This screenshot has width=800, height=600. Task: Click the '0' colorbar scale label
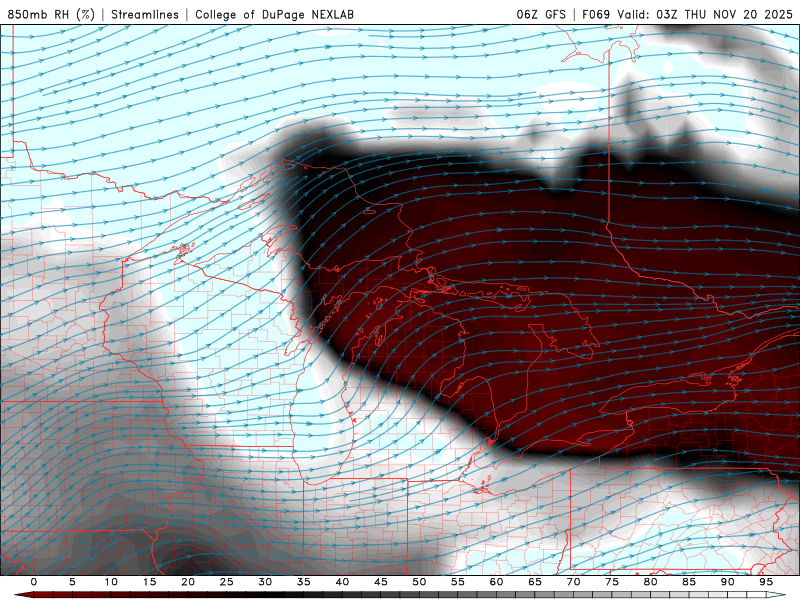click(34, 582)
